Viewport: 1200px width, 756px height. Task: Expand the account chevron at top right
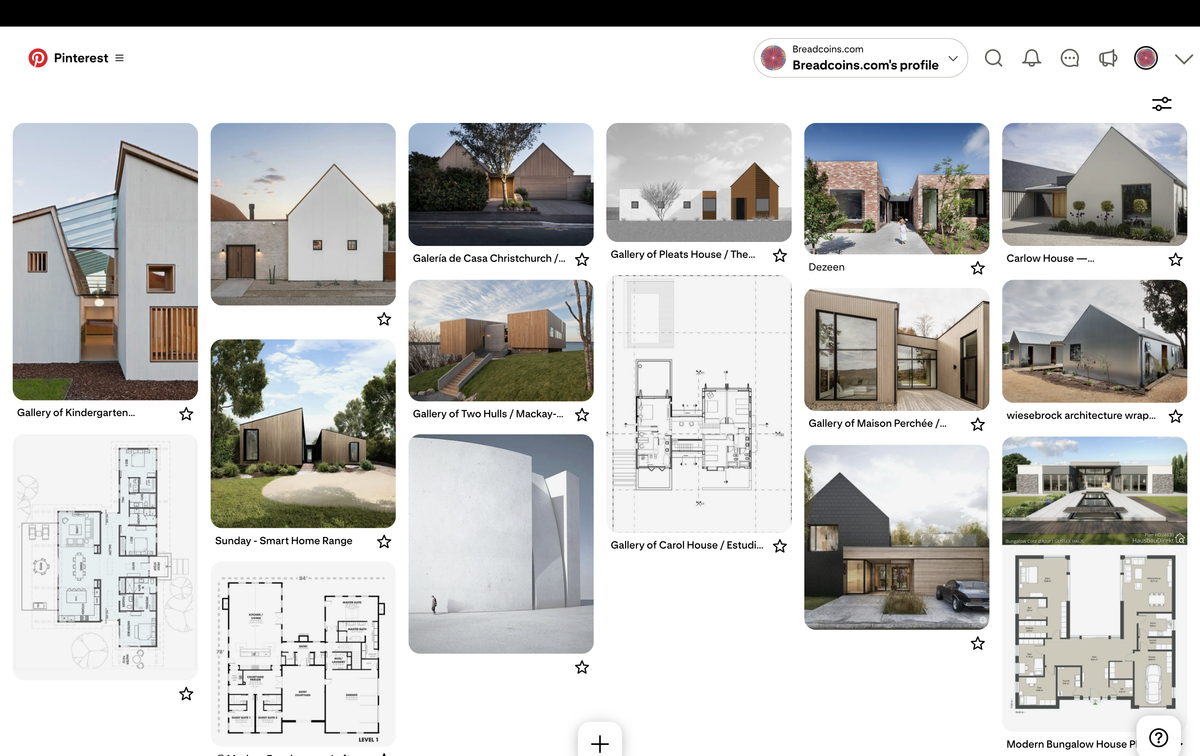coord(1184,58)
